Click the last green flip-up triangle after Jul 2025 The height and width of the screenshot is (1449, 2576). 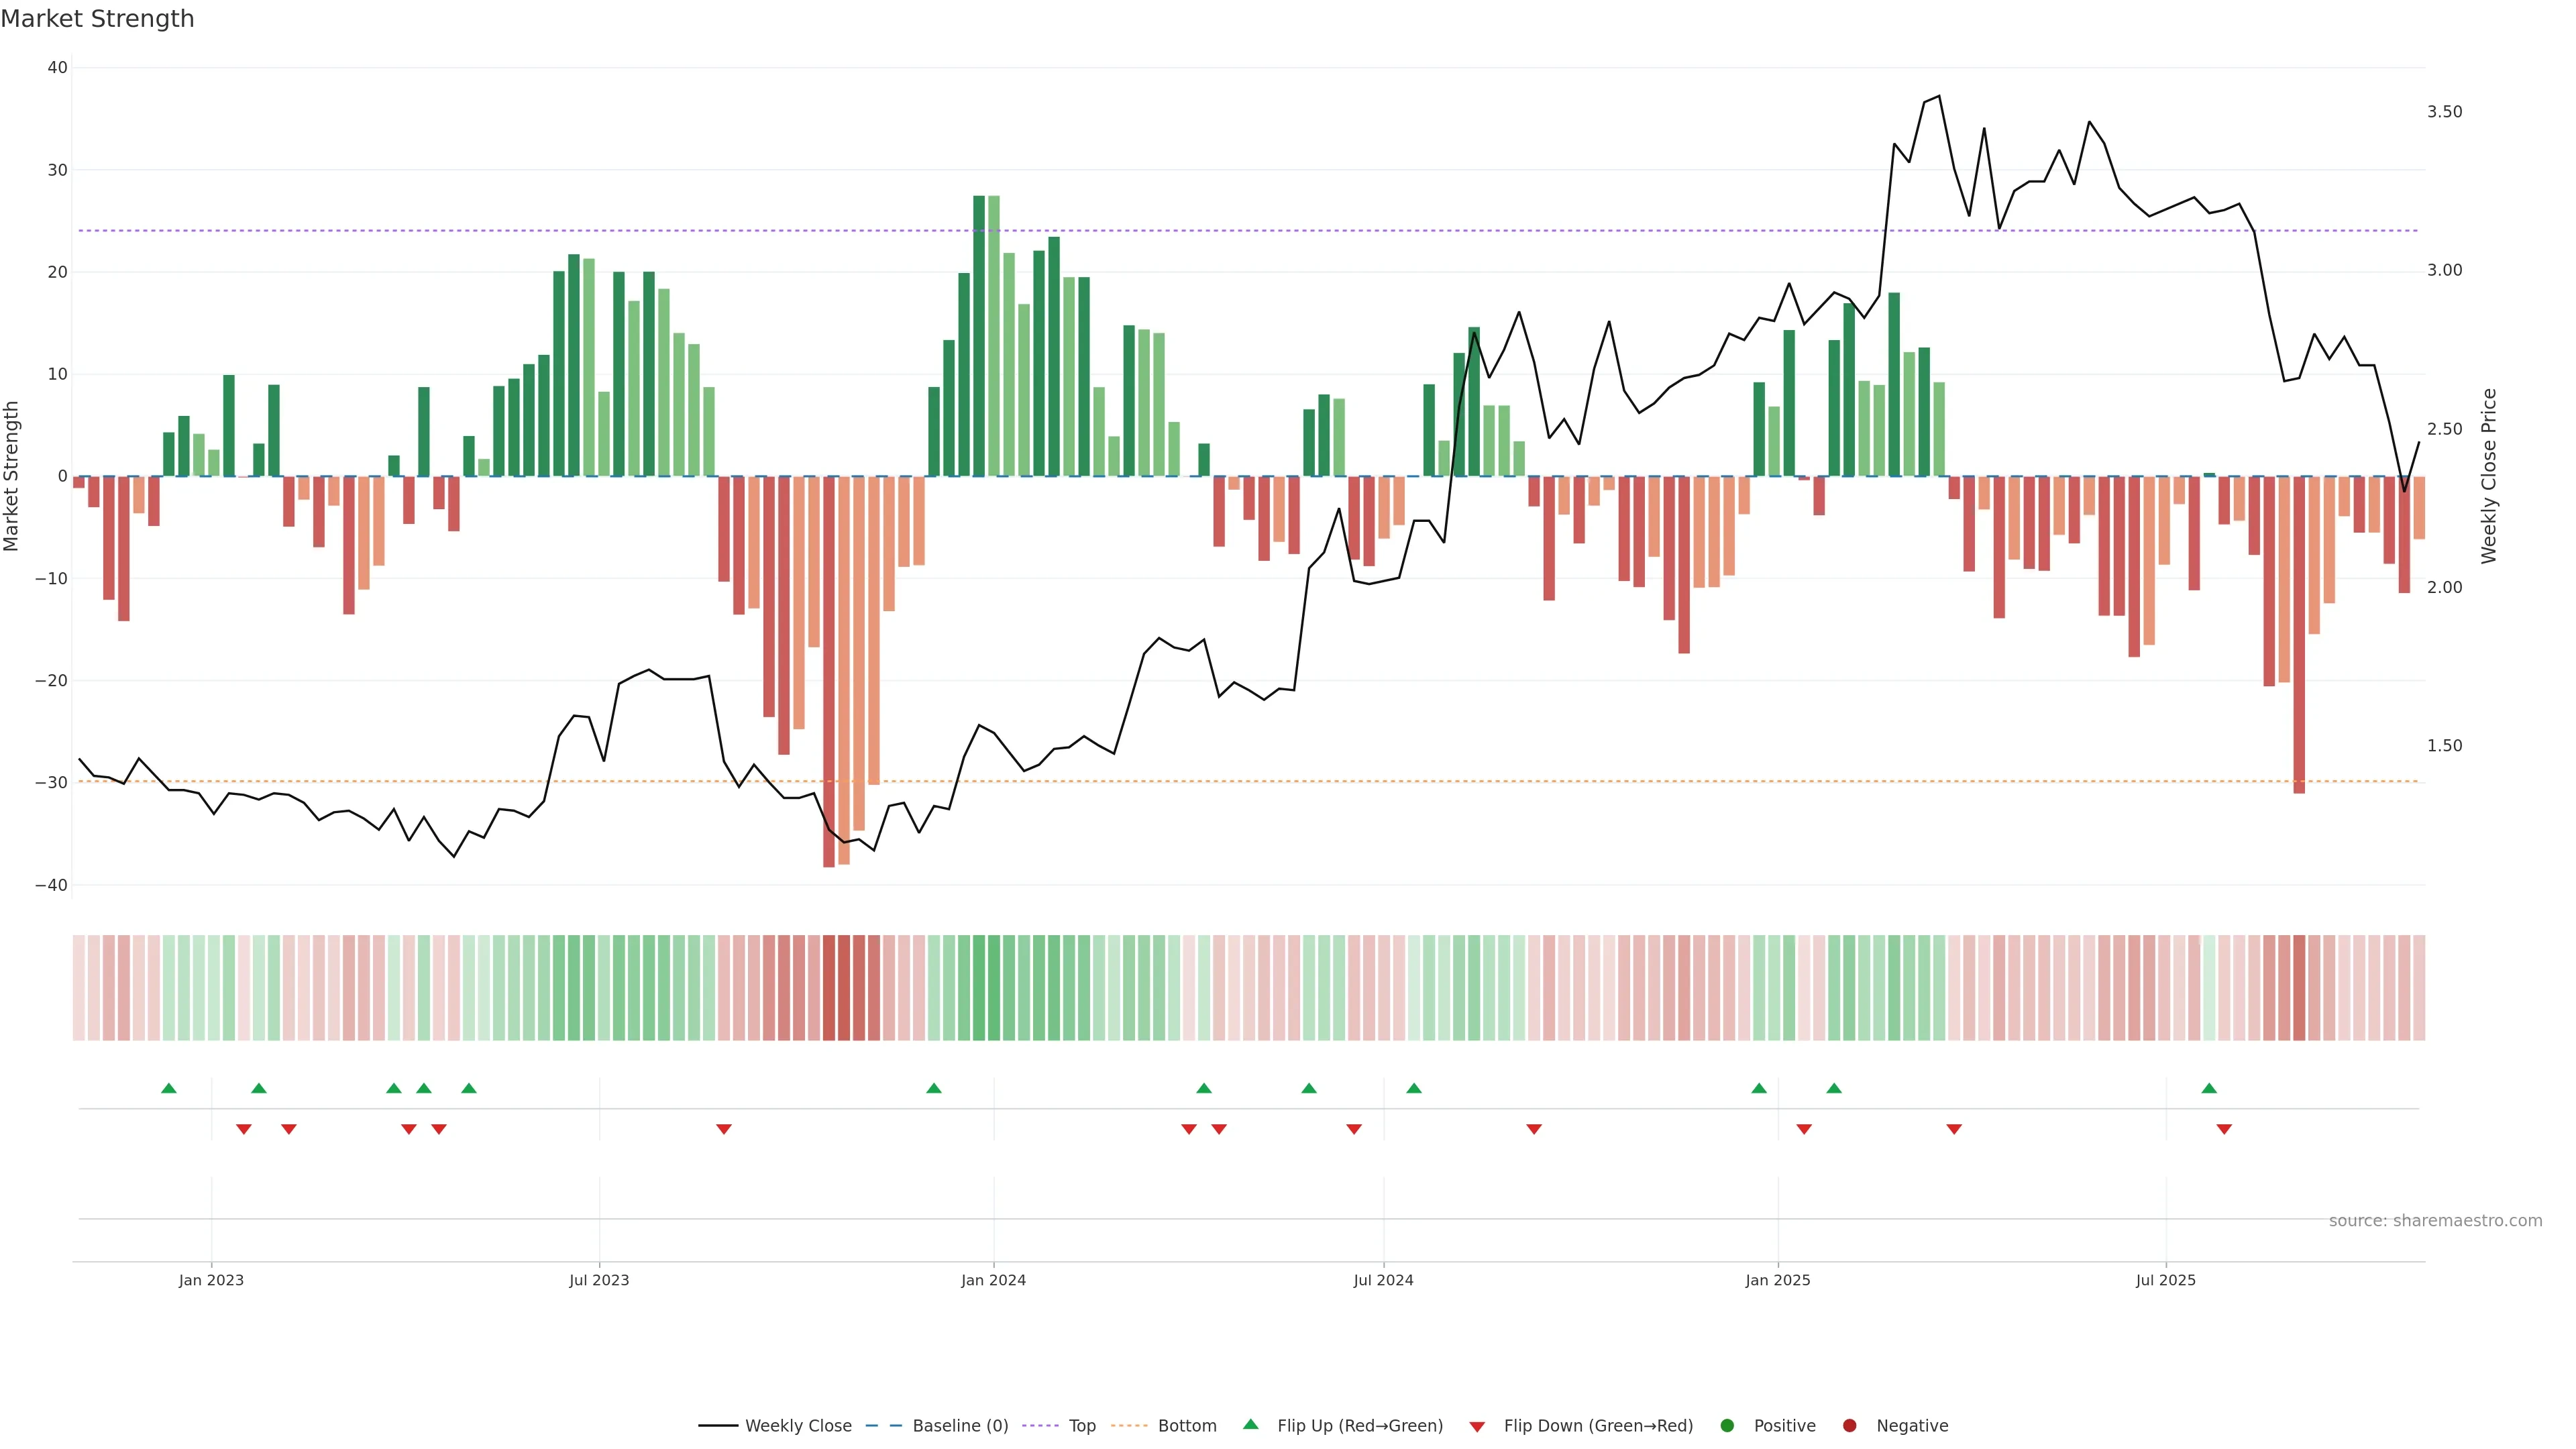pyautogui.click(x=2209, y=1088)
